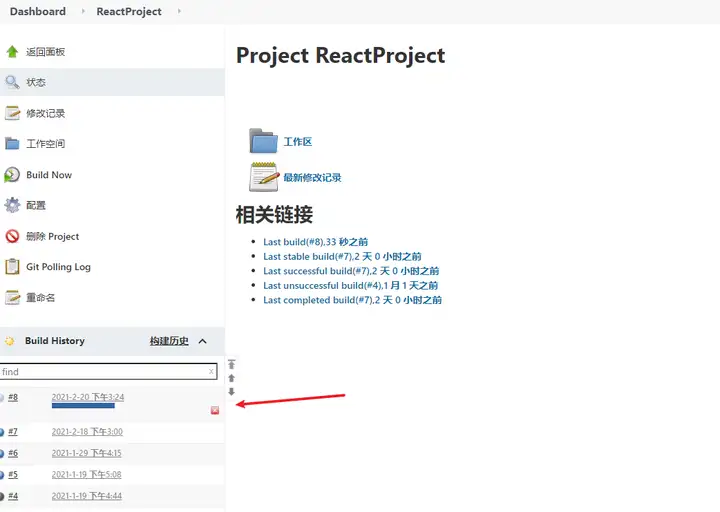Open Last unsuccessful build #4 link
Viewport: 720px width, 512px height.
pos(350,285)
